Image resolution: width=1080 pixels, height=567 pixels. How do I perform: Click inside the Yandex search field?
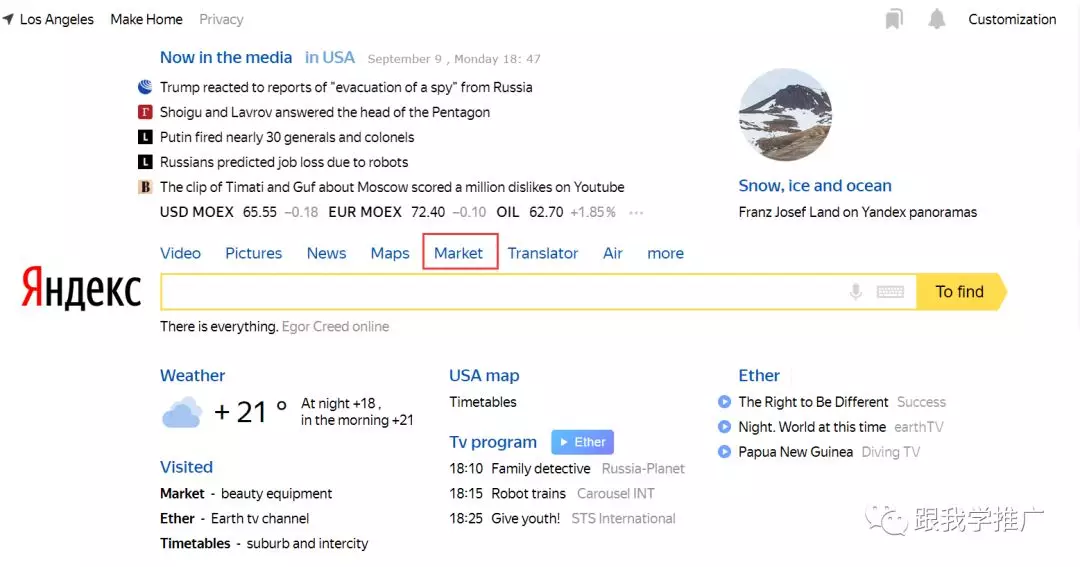[500, 292]
